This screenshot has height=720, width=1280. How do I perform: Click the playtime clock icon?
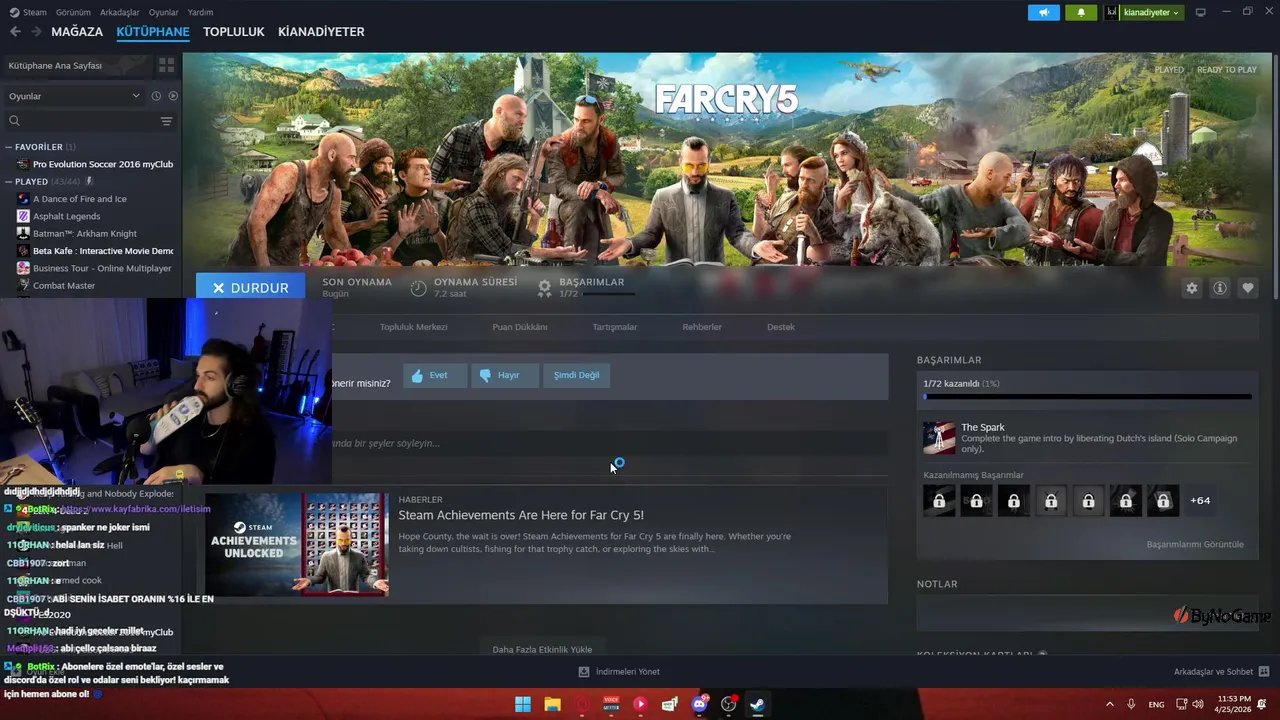click(x=419, y=288)
